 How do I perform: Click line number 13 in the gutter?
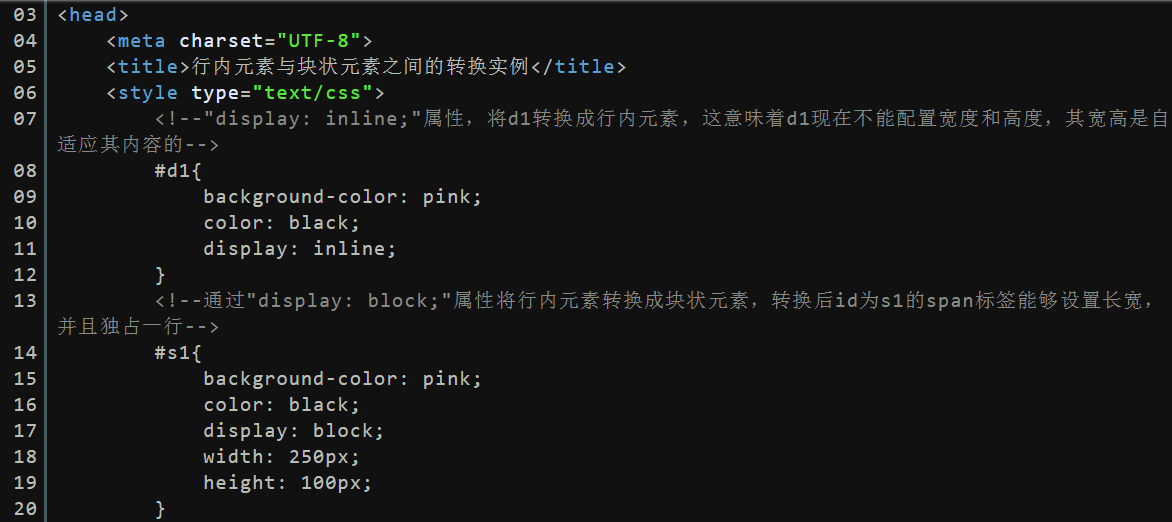[x=25, y=301]
